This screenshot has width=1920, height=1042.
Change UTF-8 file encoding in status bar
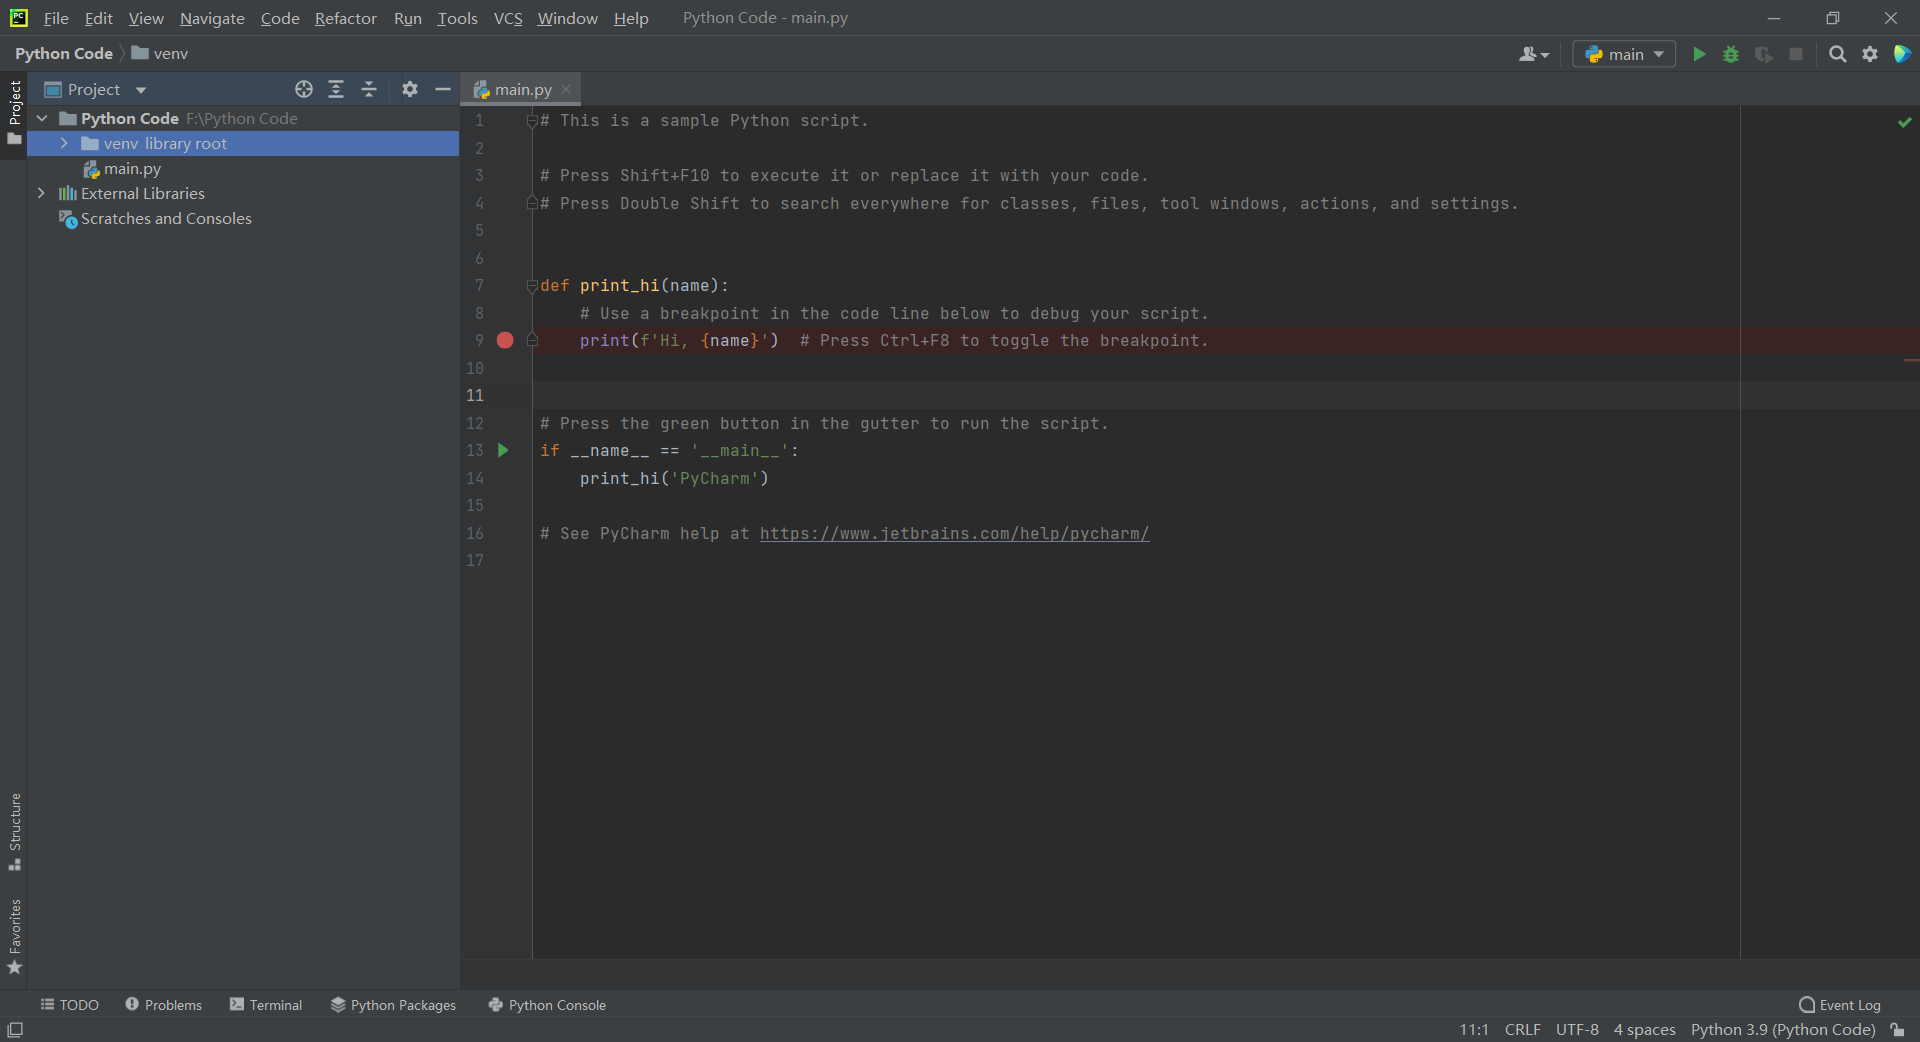coord(1577,1030)
